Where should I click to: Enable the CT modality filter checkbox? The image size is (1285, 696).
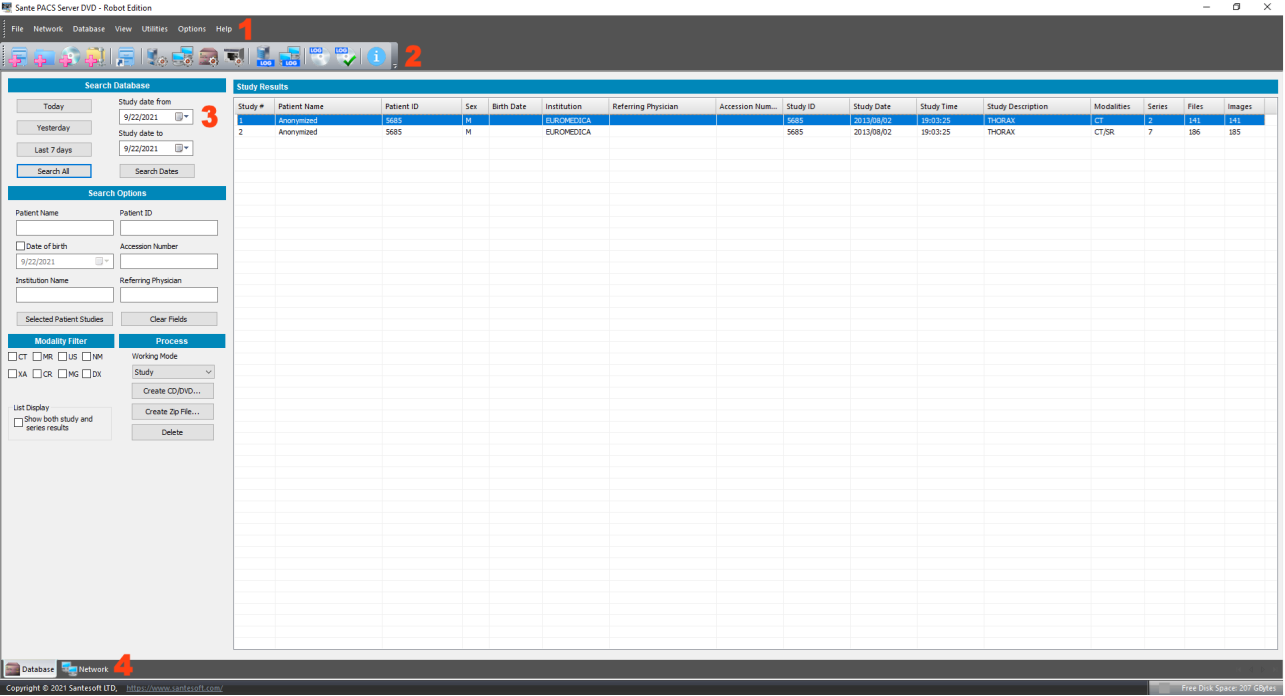point(12,356)
